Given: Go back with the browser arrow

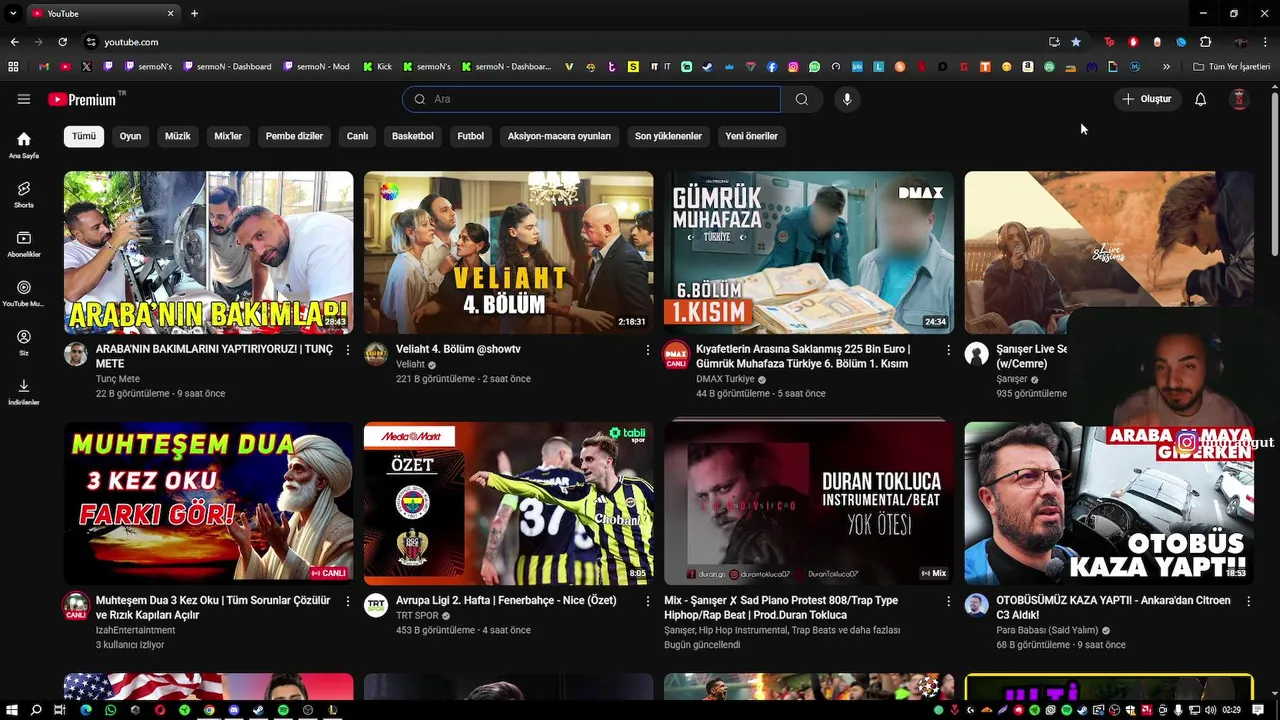Looking at the screenshot, I should click(x=14, y=42).
